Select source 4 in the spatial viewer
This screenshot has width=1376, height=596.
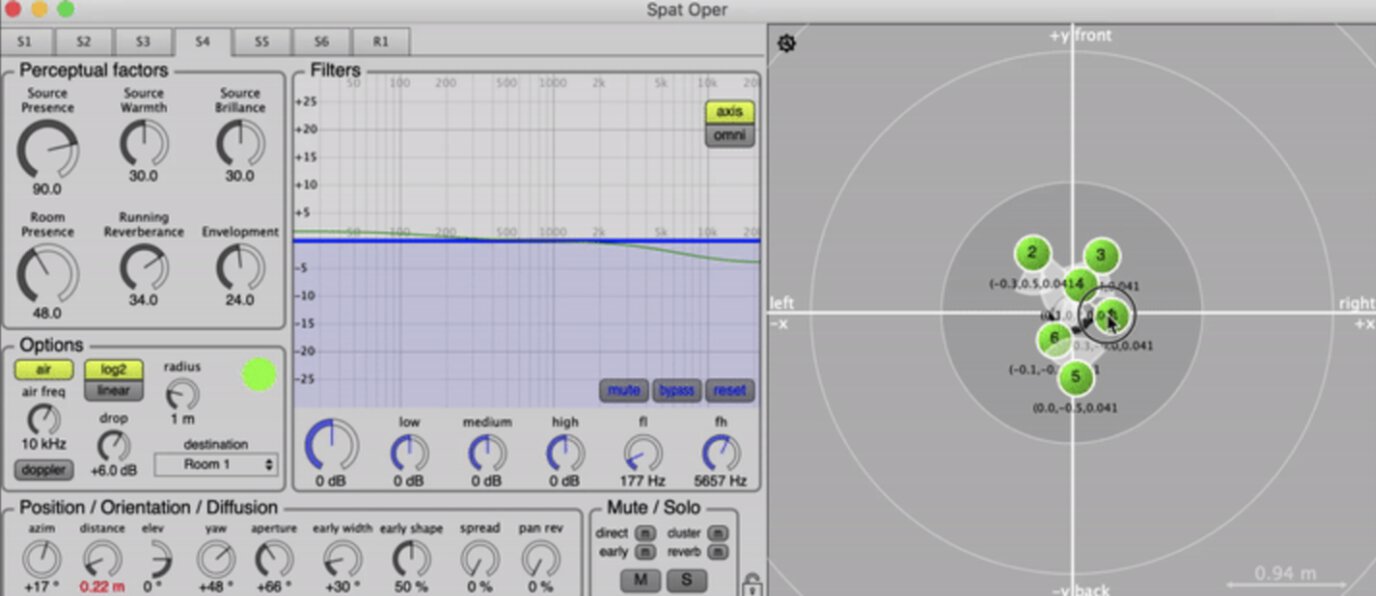click(x=1079, y=285)
